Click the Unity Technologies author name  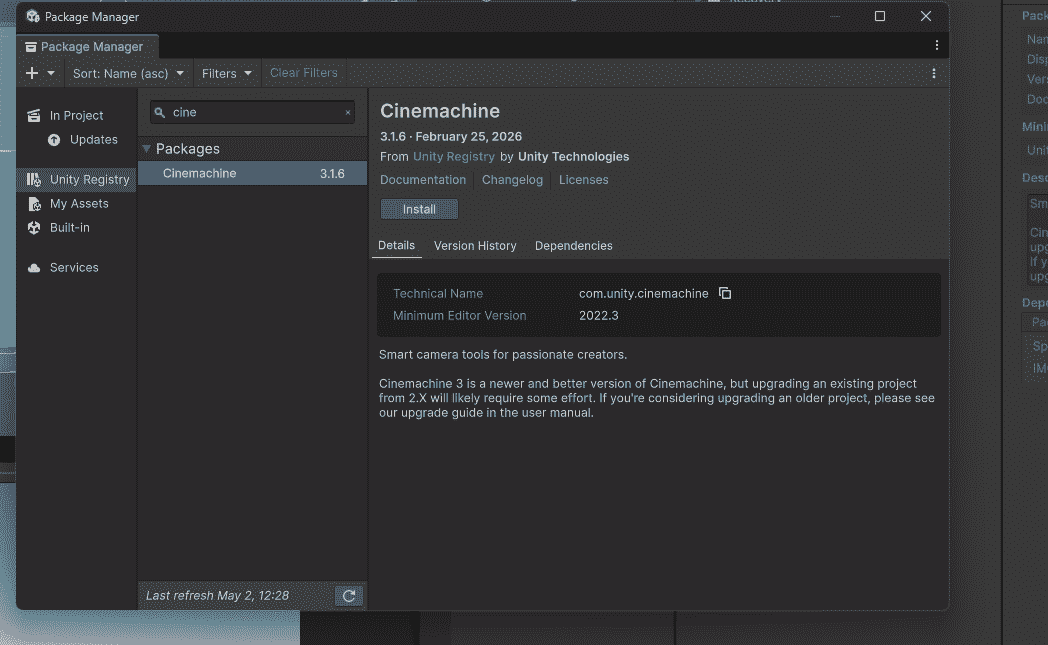pos(573,156)
